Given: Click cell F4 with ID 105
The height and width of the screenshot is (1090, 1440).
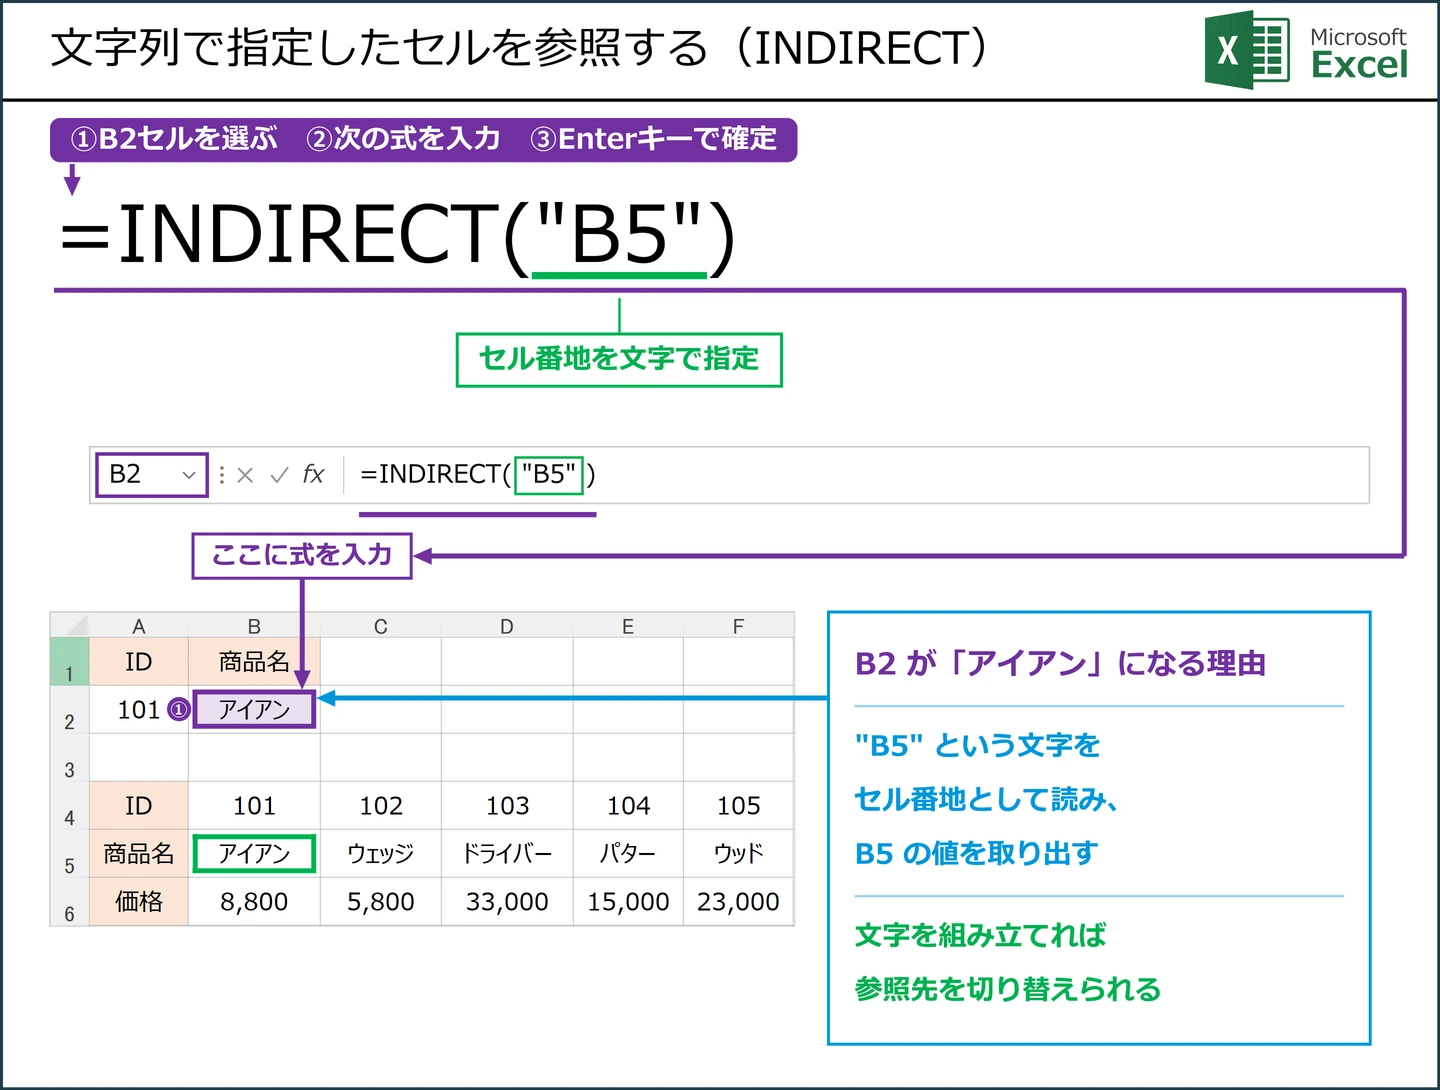Looking at the screenshot, I should [738, 806].
